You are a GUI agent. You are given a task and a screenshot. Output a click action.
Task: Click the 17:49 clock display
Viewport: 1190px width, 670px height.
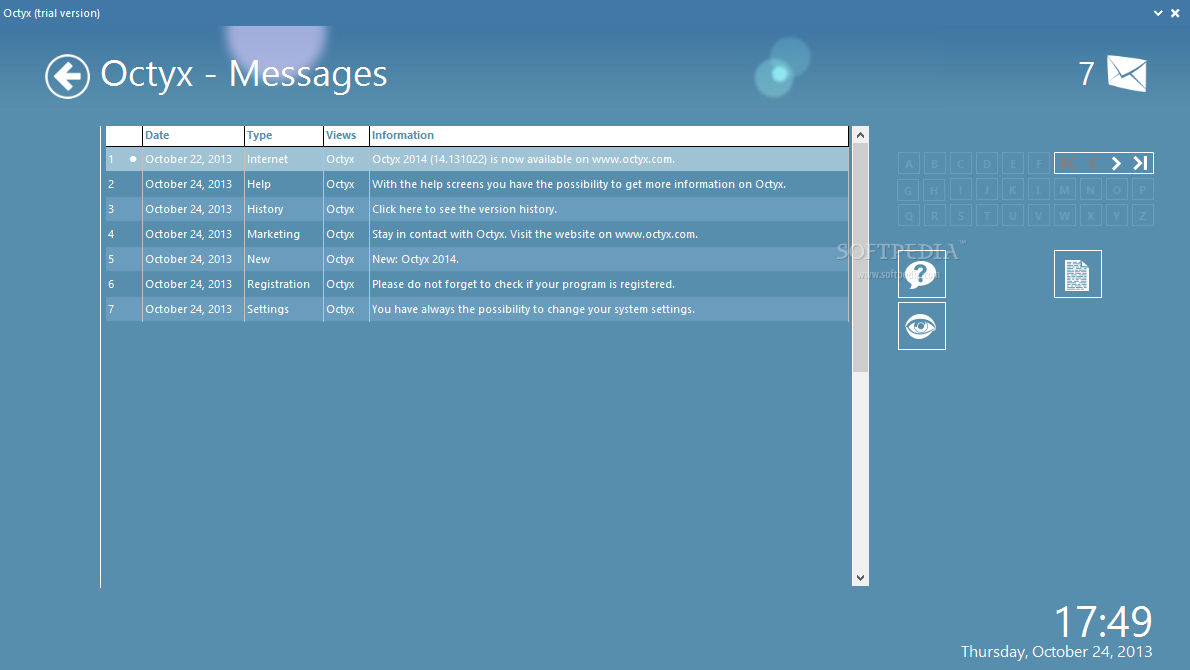click(1103, 622)
